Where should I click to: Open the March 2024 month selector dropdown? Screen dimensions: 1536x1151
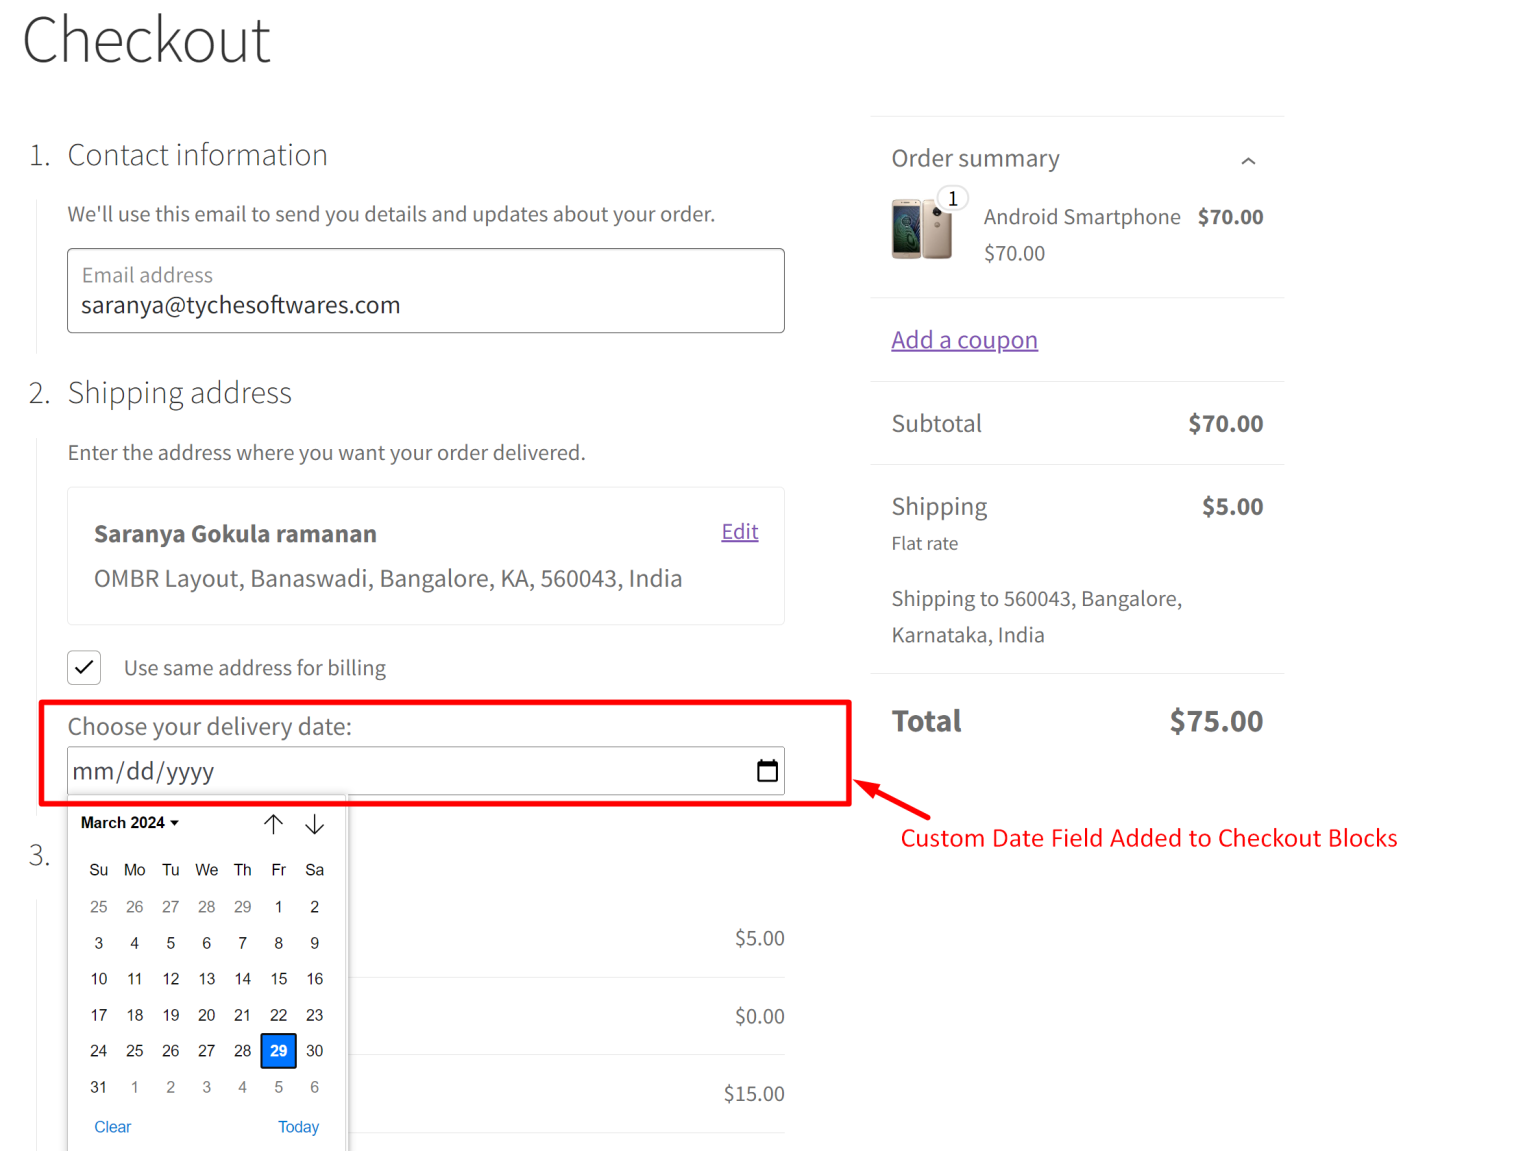(x=129, y=822)
